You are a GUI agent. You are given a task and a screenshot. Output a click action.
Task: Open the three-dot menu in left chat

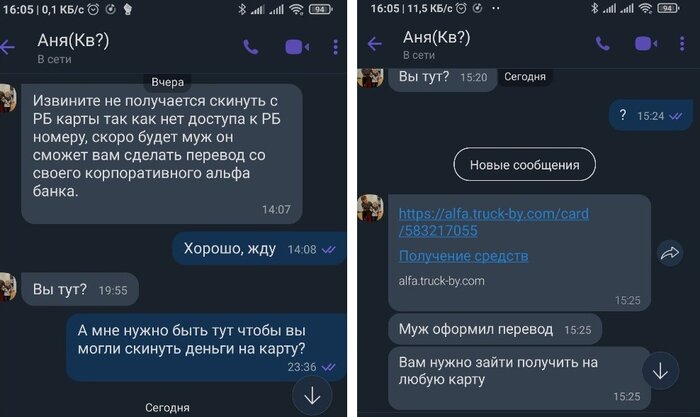coord(335,47)
